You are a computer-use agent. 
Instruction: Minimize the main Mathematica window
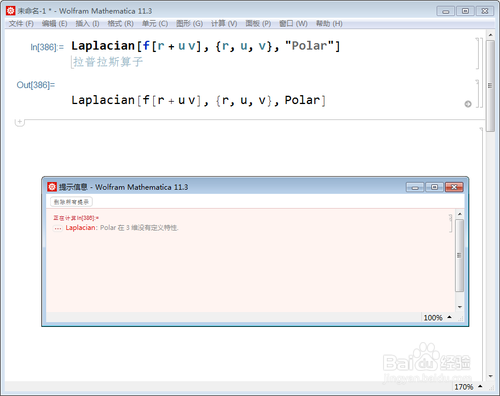(445, 11)
